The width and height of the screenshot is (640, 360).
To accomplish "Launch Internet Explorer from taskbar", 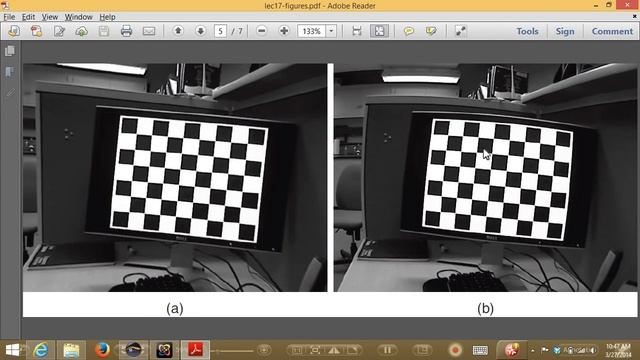I will click(40, 350).
